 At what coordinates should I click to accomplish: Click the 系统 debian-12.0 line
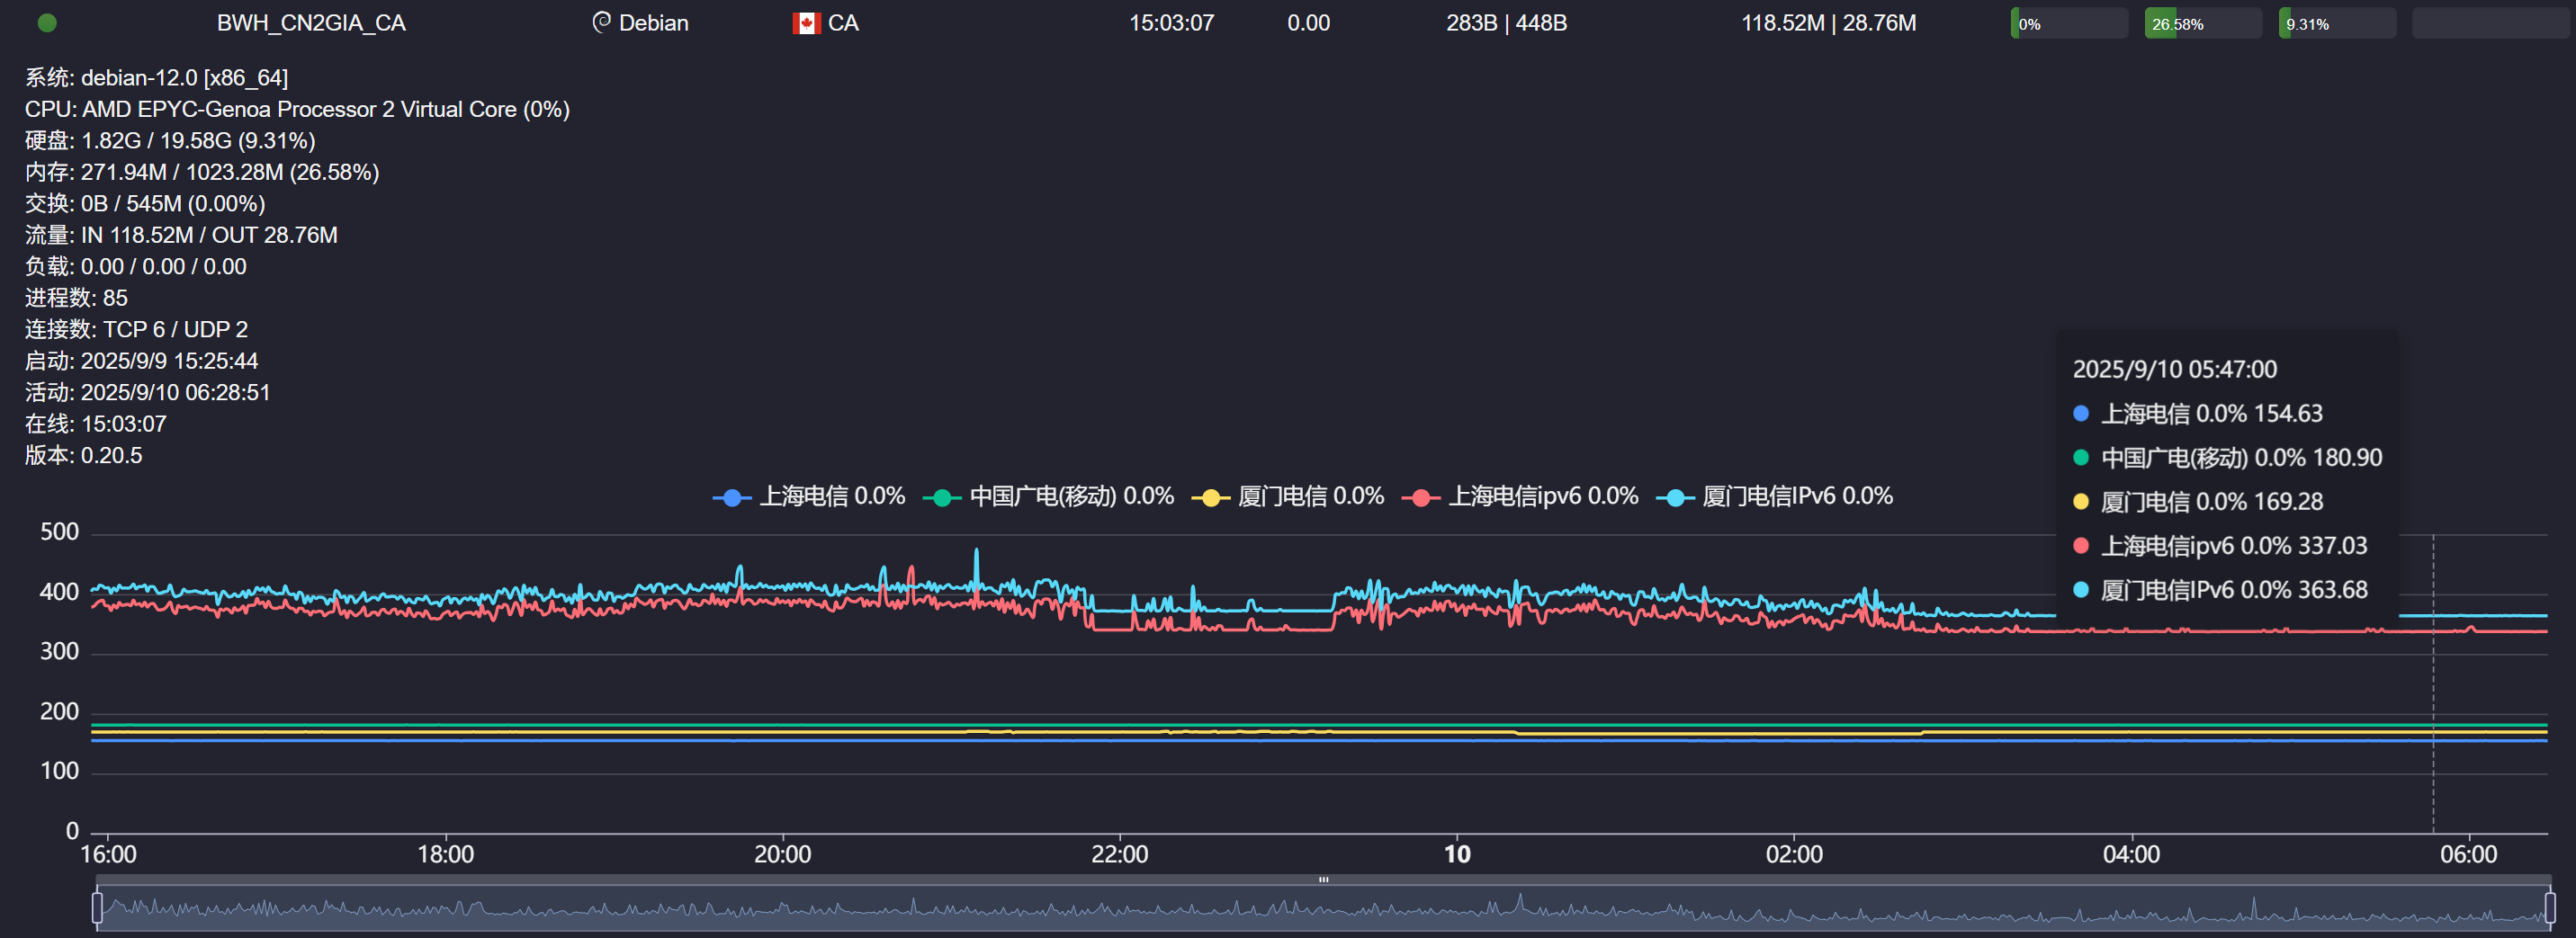[x=156, y=78]
